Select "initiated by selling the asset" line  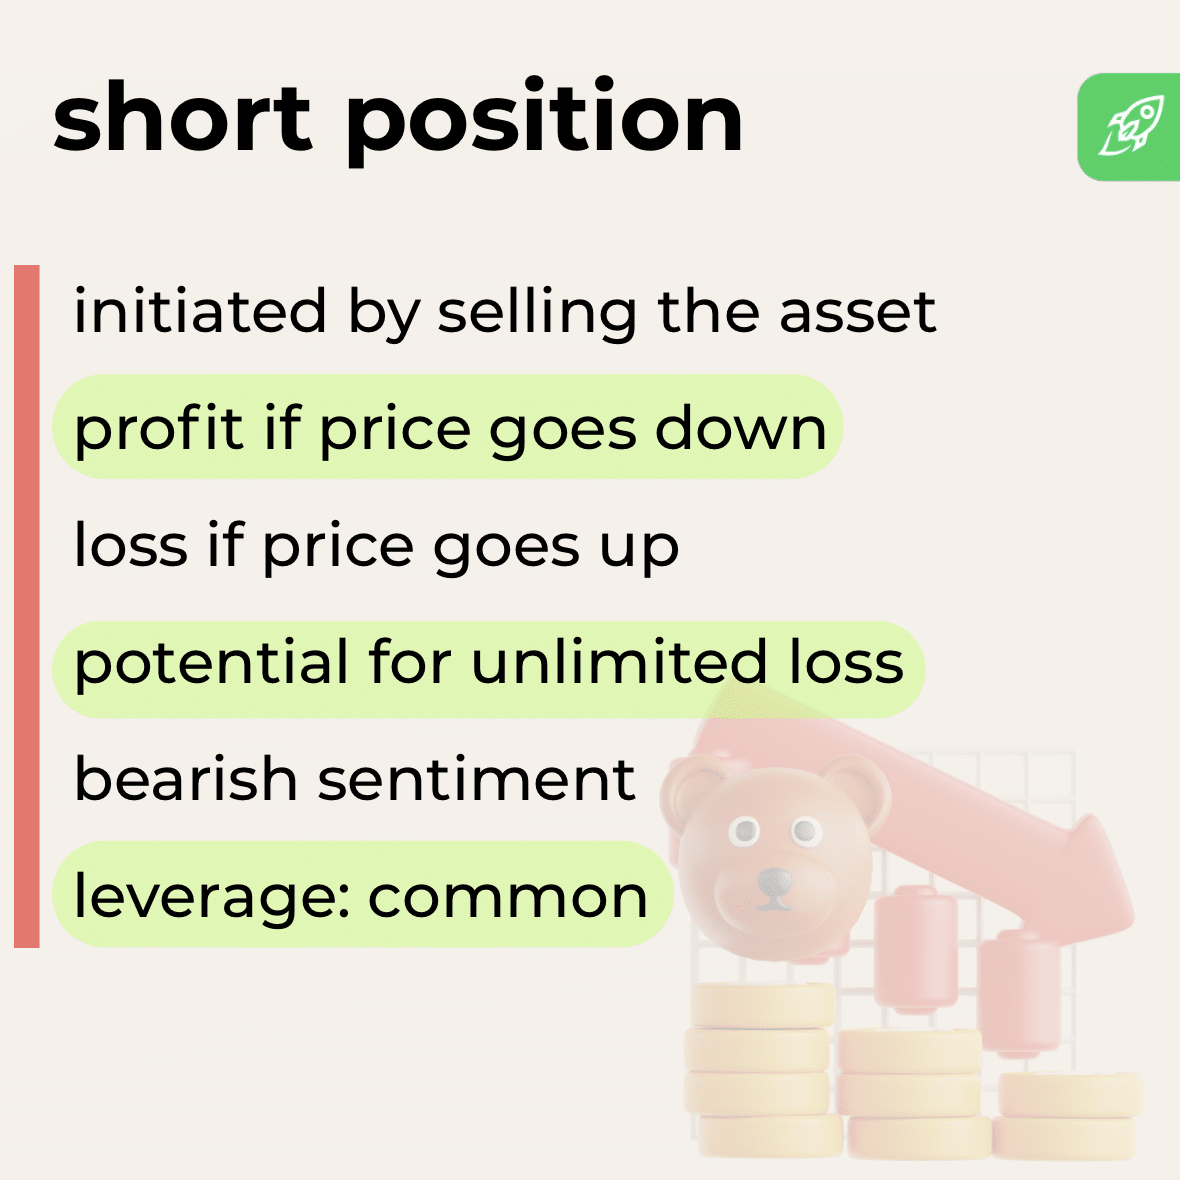click(x=505, y=310)
